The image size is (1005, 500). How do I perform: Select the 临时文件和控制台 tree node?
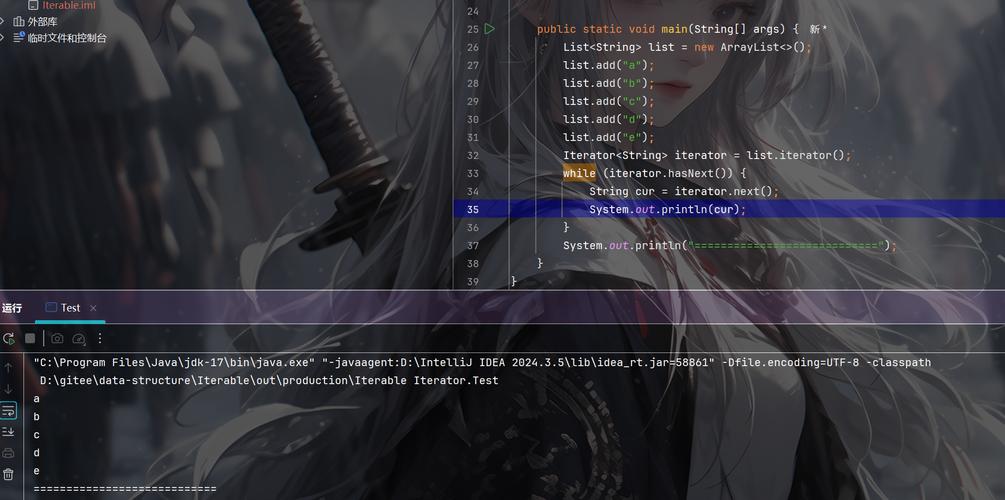pyautogui.click(x=67, y=38)
